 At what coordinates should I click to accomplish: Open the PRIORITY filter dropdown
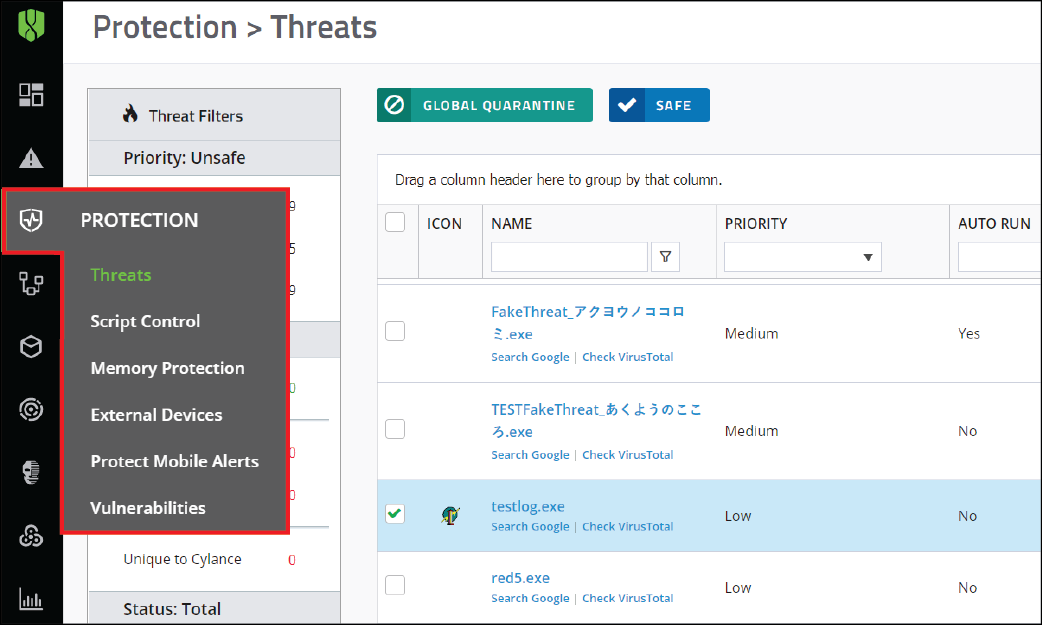point(803,257)
